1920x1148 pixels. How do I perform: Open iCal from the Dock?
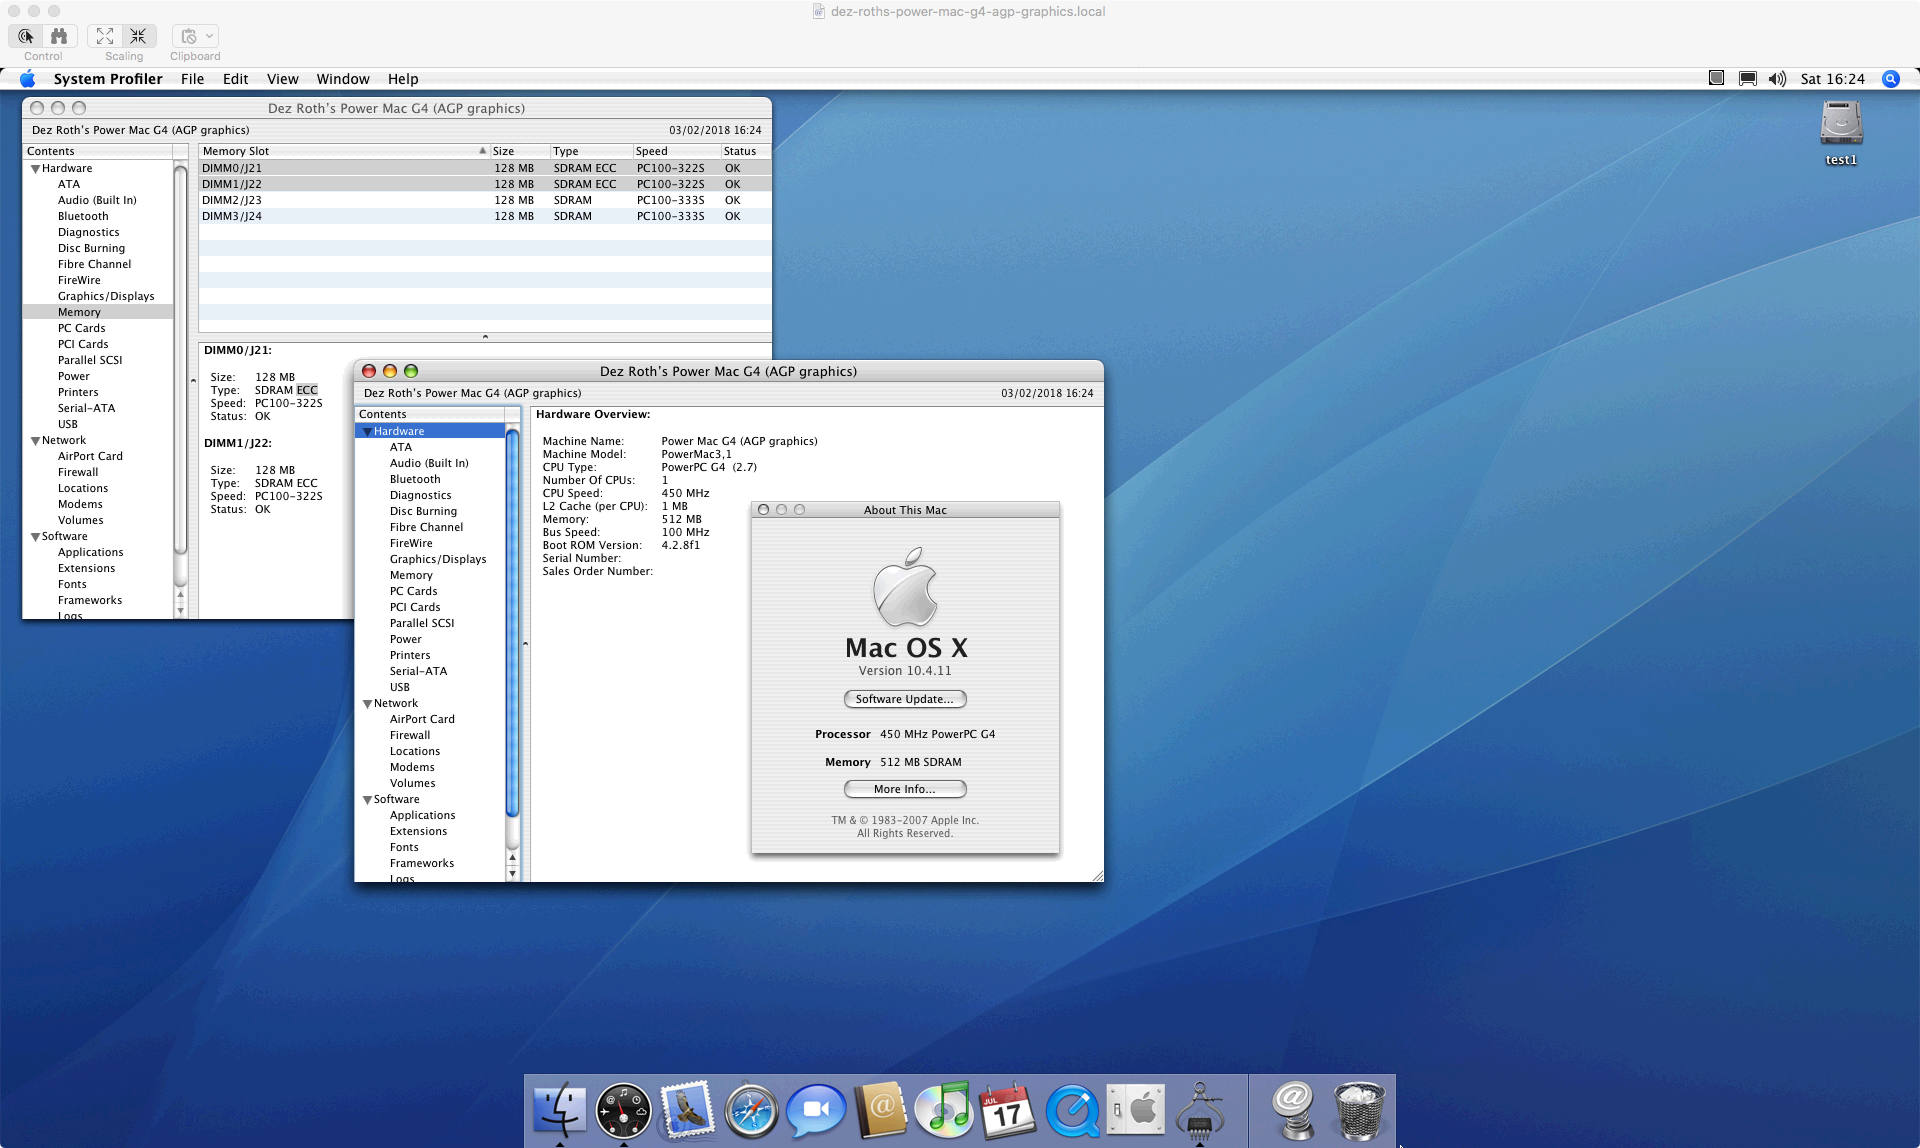pos(1008,1110)
